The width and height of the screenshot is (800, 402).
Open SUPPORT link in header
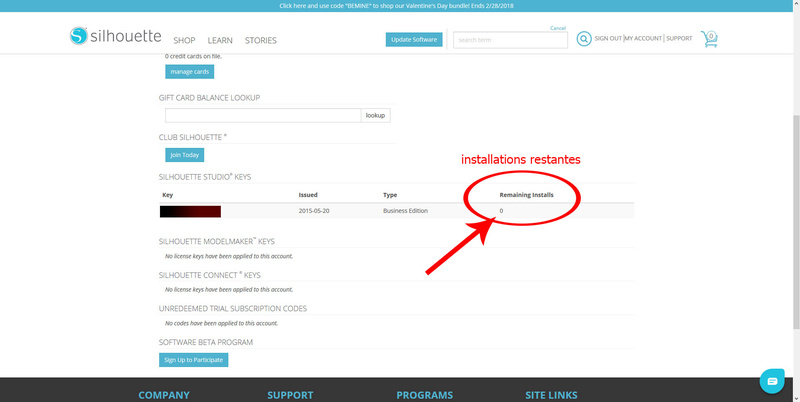point(679,38)
